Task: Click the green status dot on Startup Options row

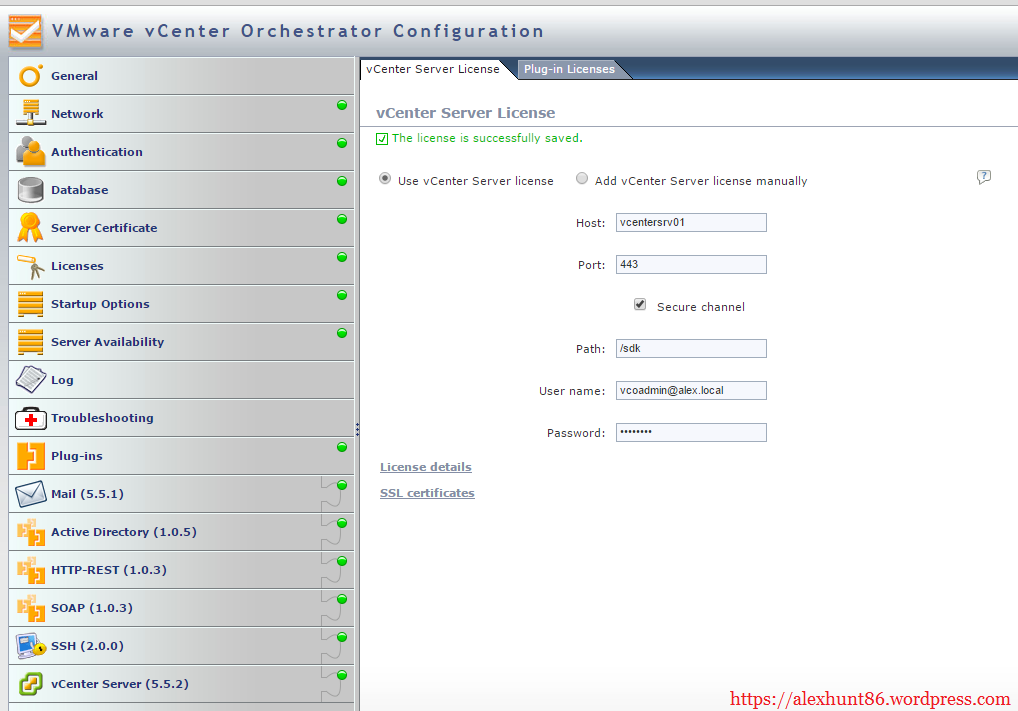Action: (x=342, y=295)
